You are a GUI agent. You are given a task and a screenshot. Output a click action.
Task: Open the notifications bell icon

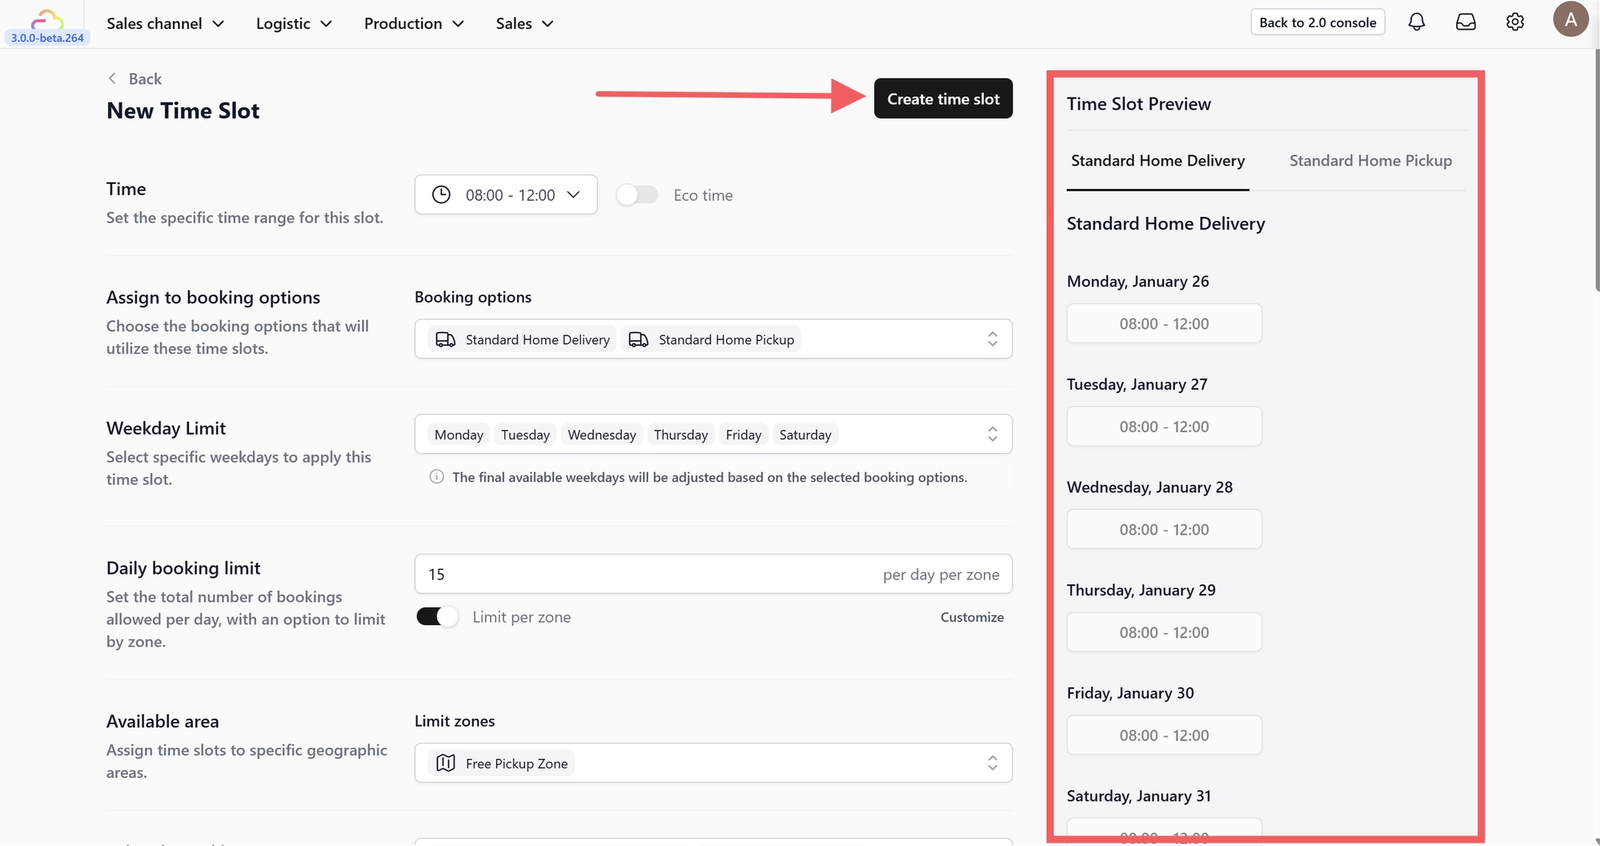pyautogui.click(x=1416, y=22)
